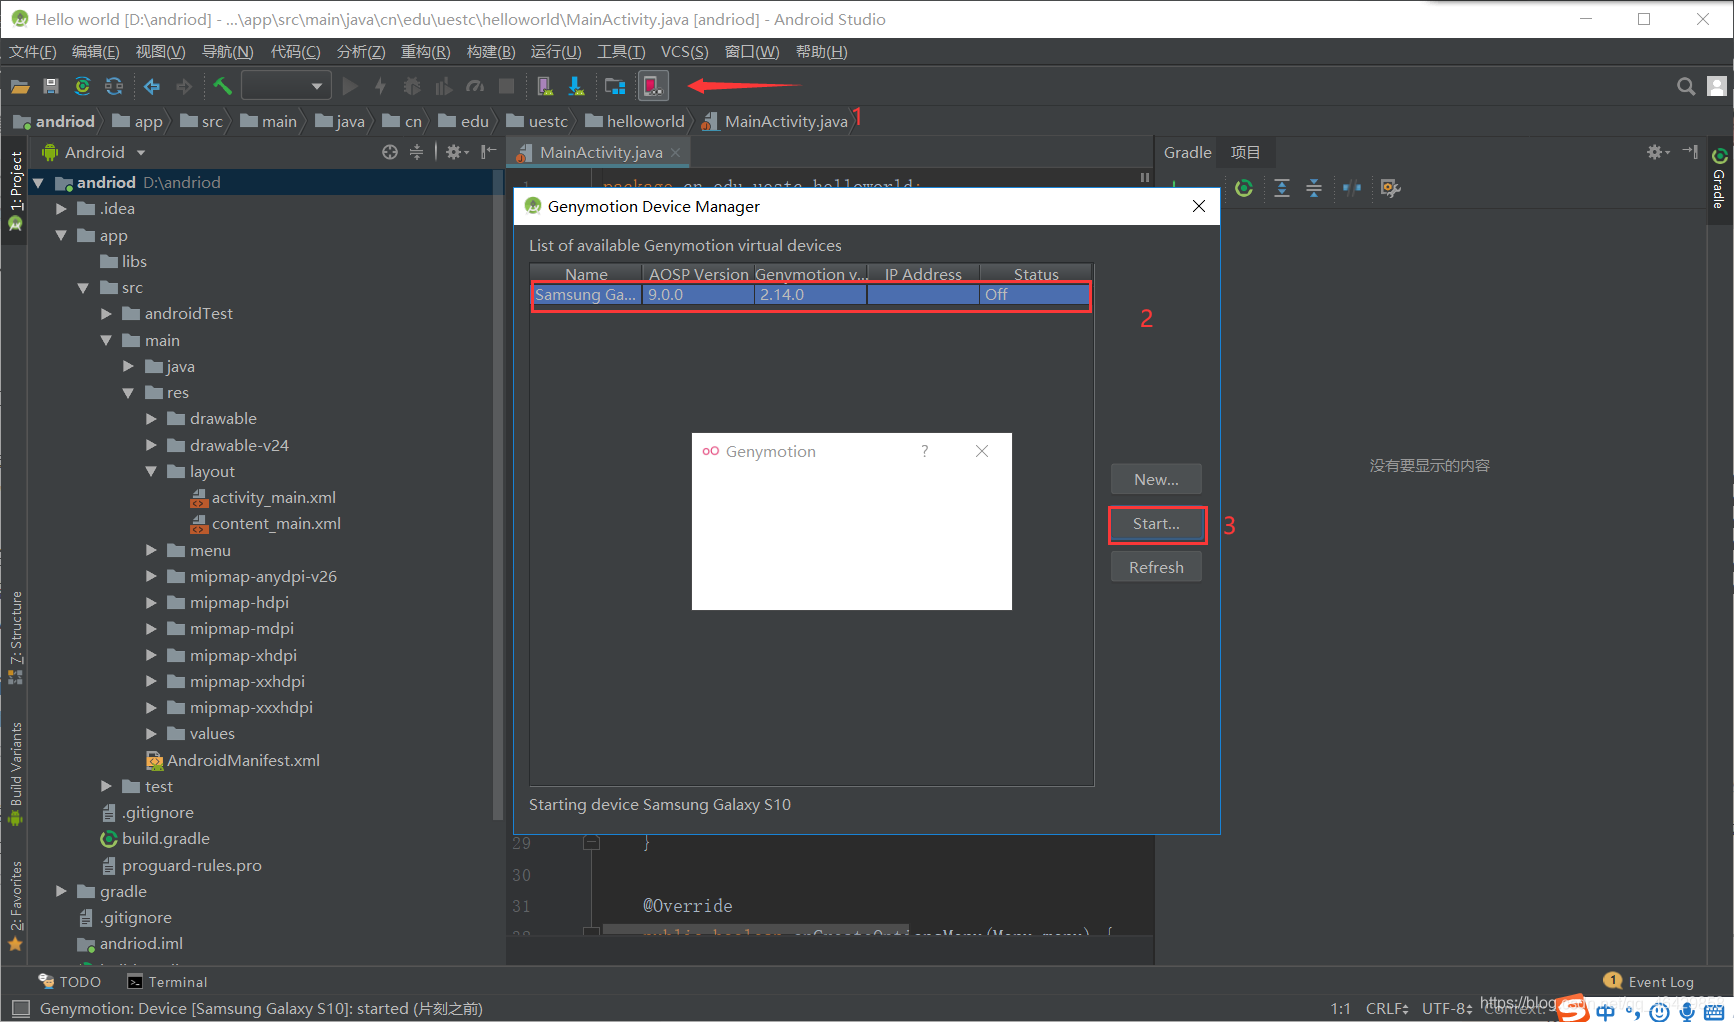
Task: Expand the mipmap-hdpi folder
Action: click(151, 603)
